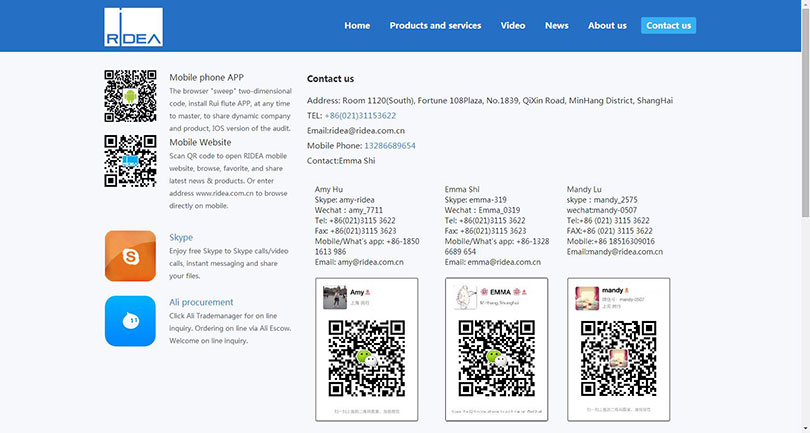
Task: Click the page's vertical scrollbar
Action: [x=805, y=200]
